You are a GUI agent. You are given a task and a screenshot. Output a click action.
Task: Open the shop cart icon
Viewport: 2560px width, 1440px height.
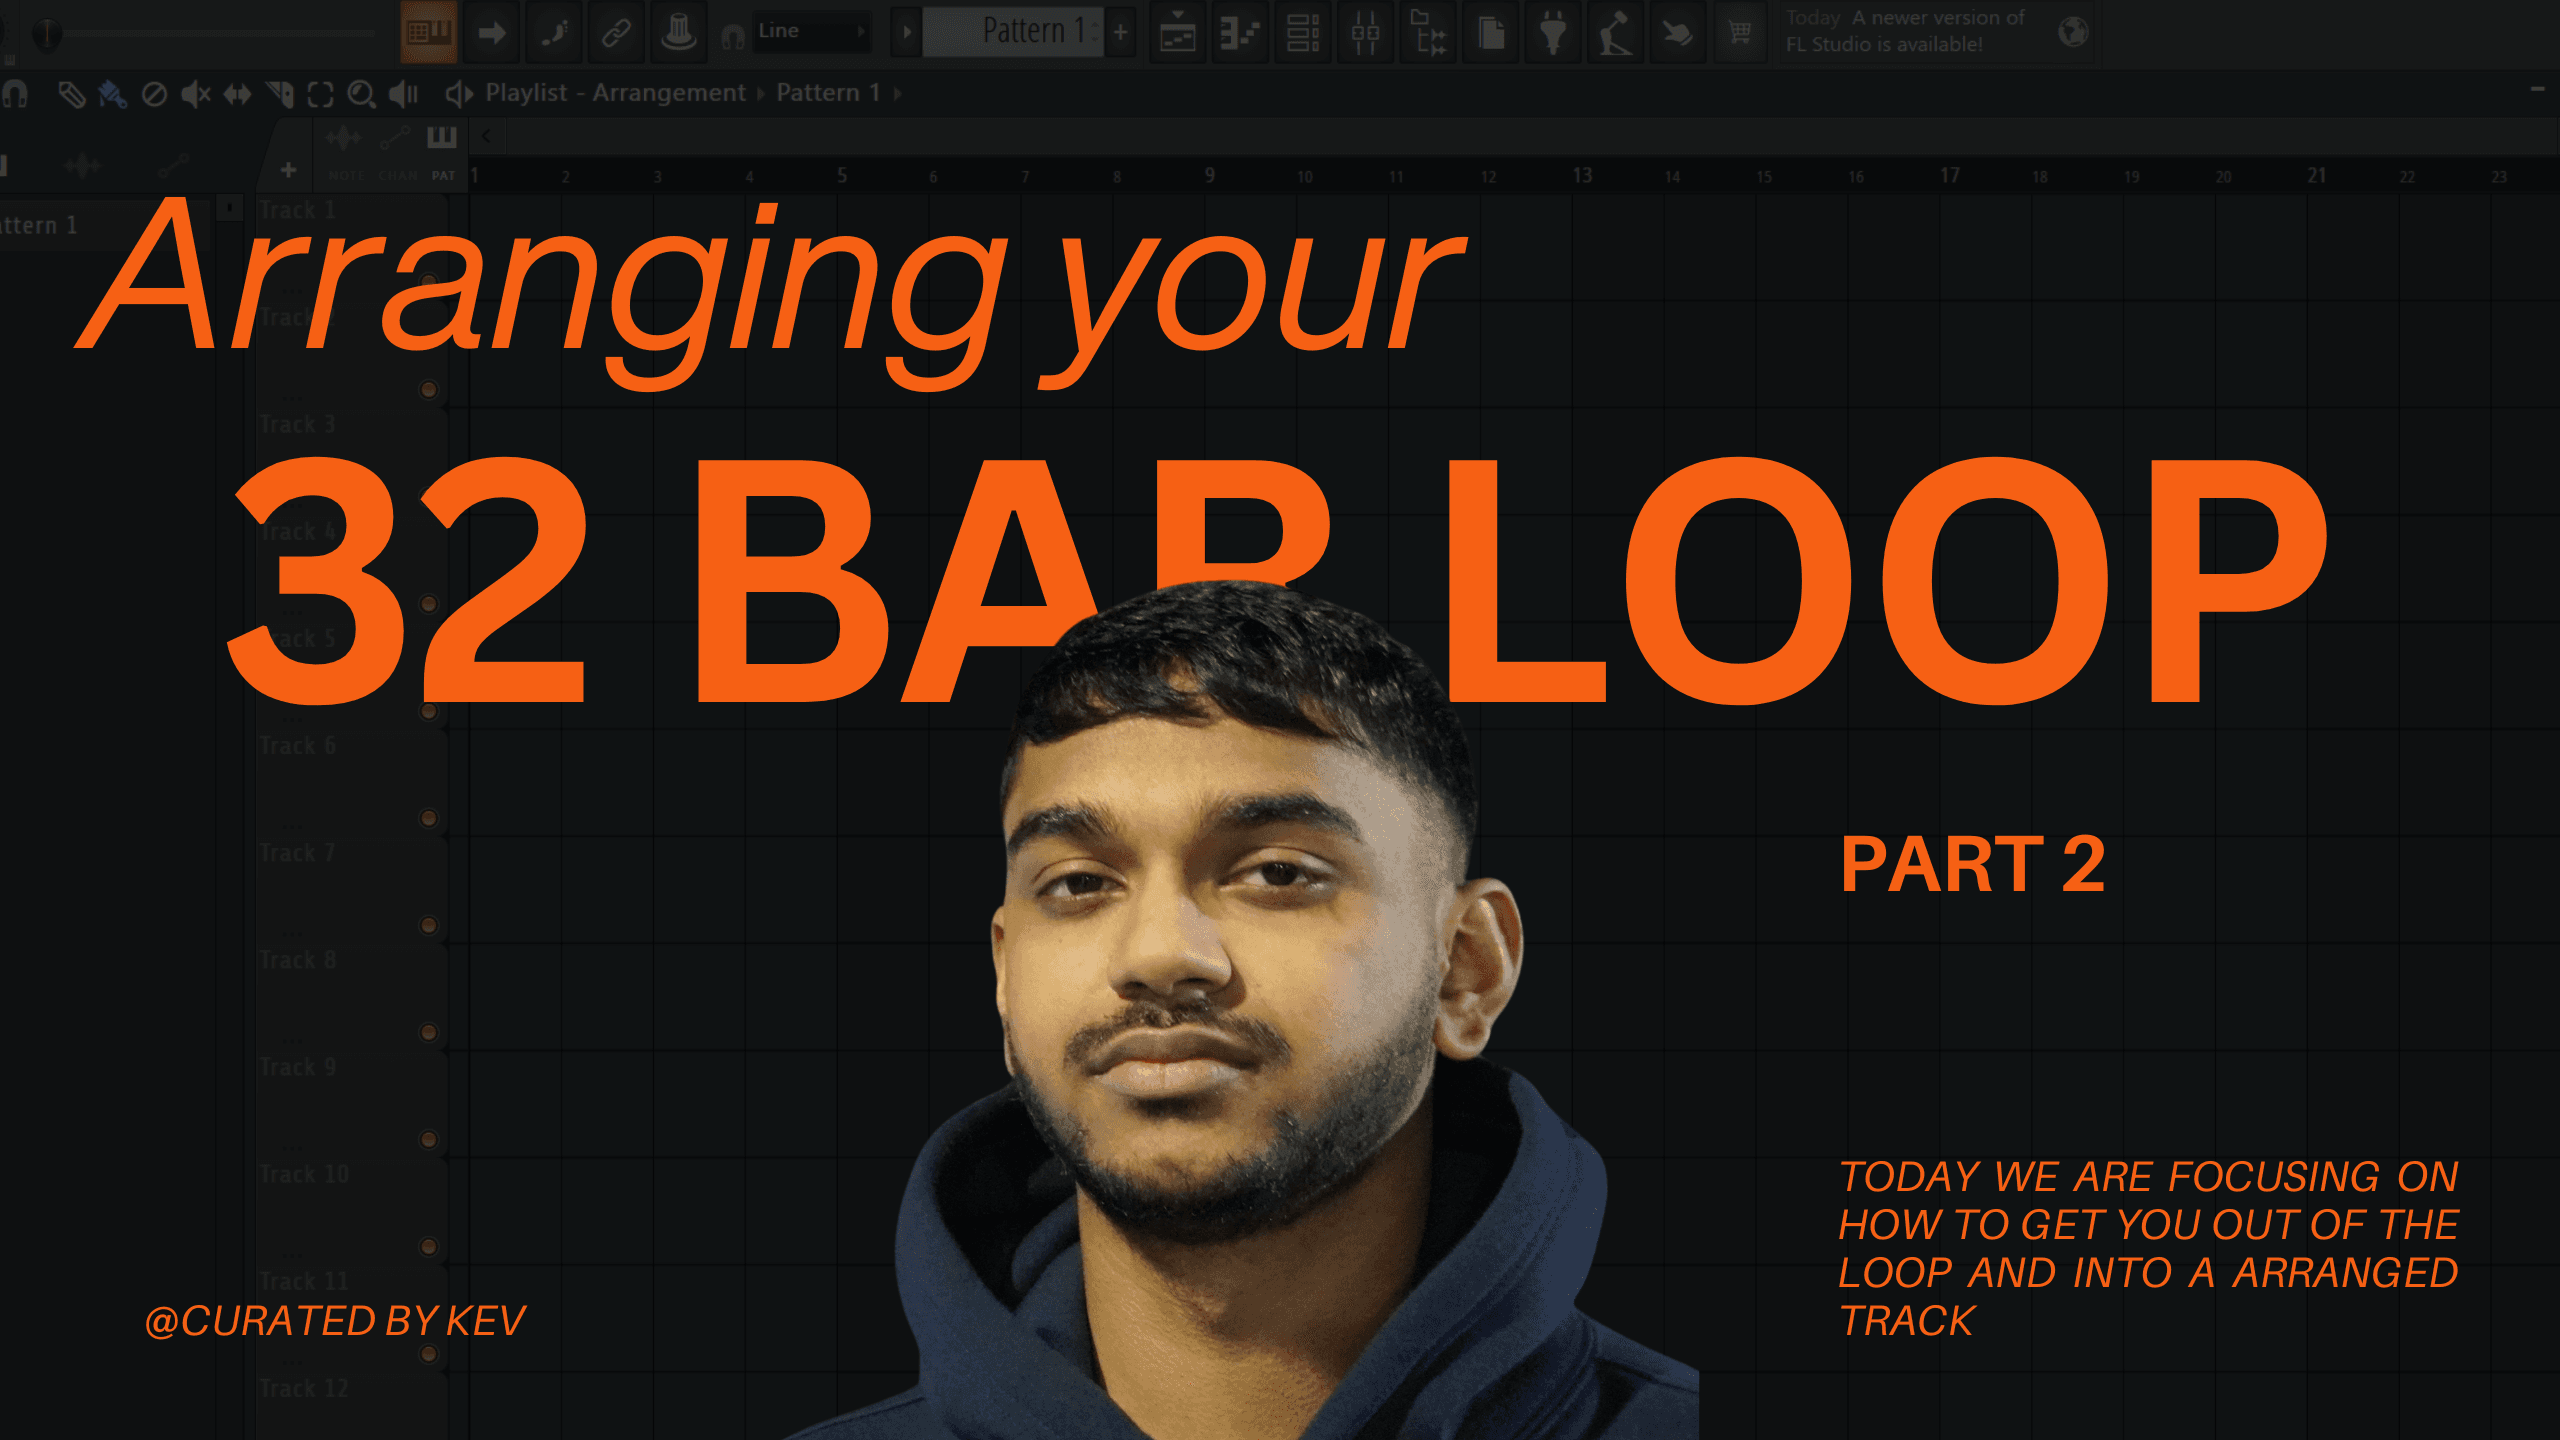pos(1740,32)
